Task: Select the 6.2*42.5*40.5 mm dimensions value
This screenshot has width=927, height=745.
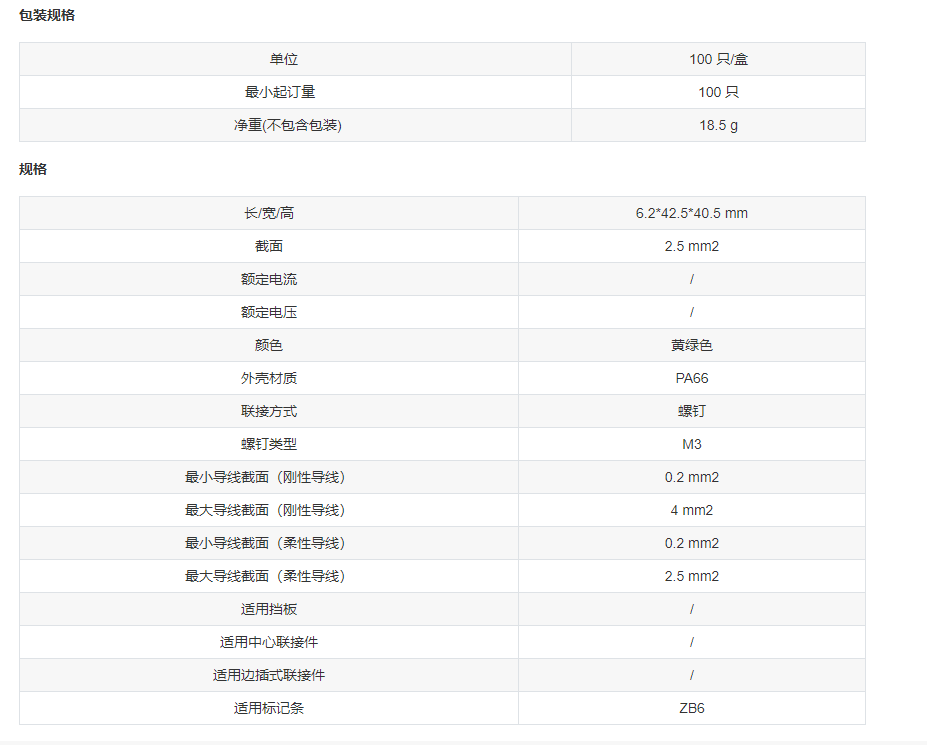Action: point(691,213)
